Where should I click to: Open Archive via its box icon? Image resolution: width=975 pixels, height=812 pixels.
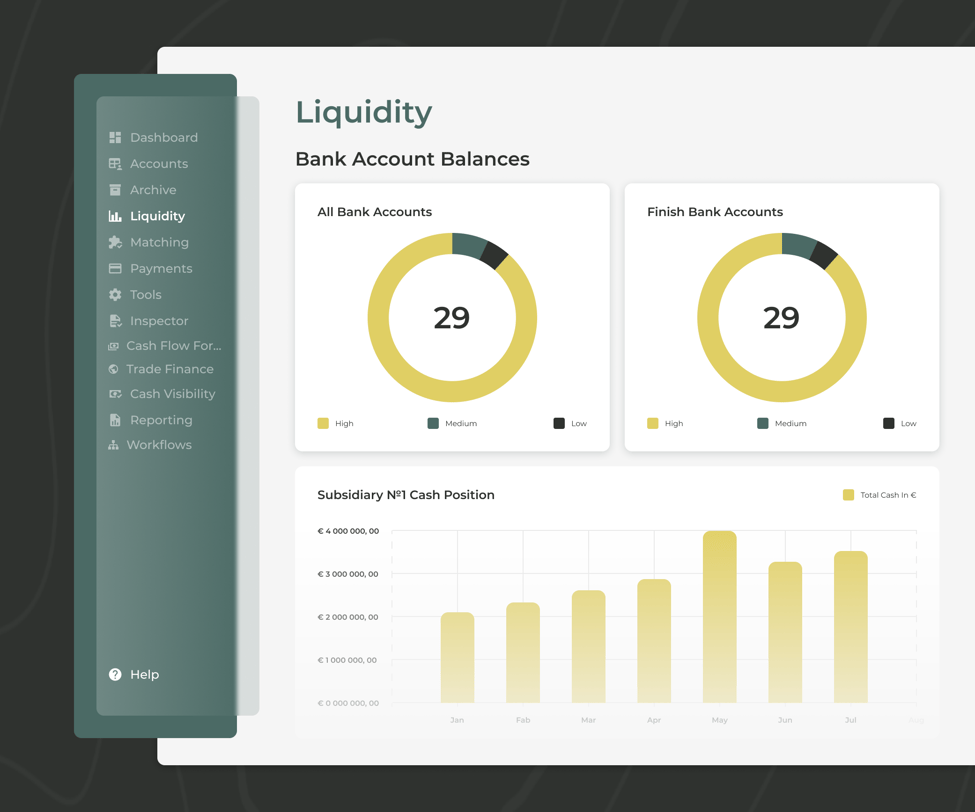[x=114, y=189]
